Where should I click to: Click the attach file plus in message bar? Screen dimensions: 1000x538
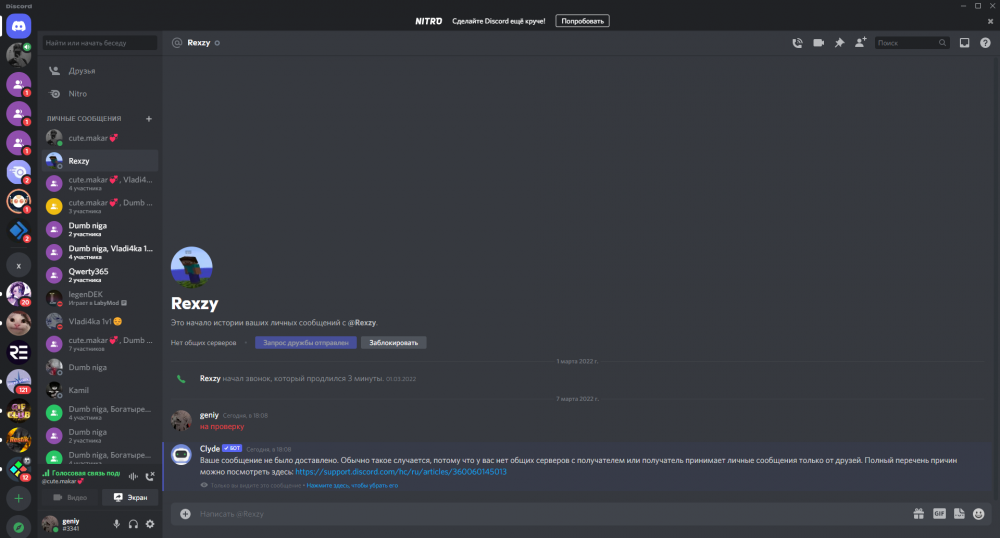[185, 514]
